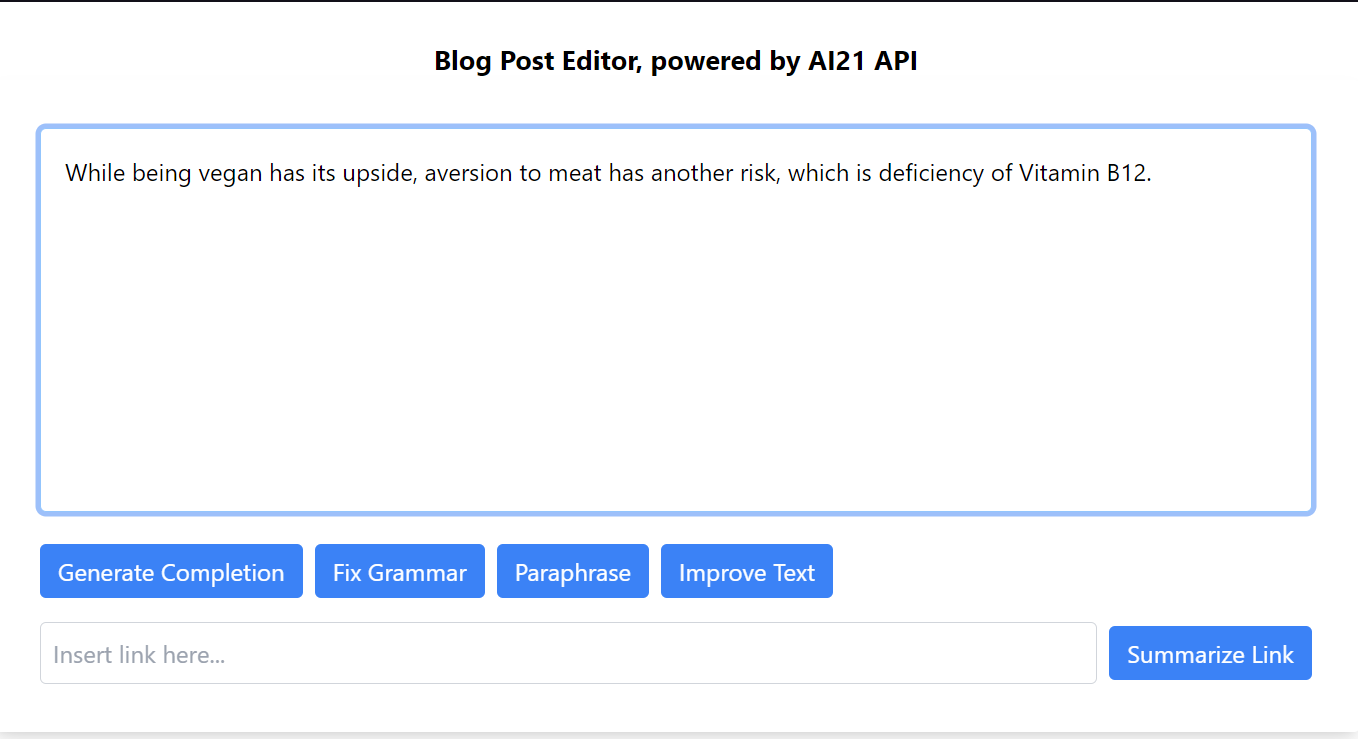Click the Generate Completion button

171,572
